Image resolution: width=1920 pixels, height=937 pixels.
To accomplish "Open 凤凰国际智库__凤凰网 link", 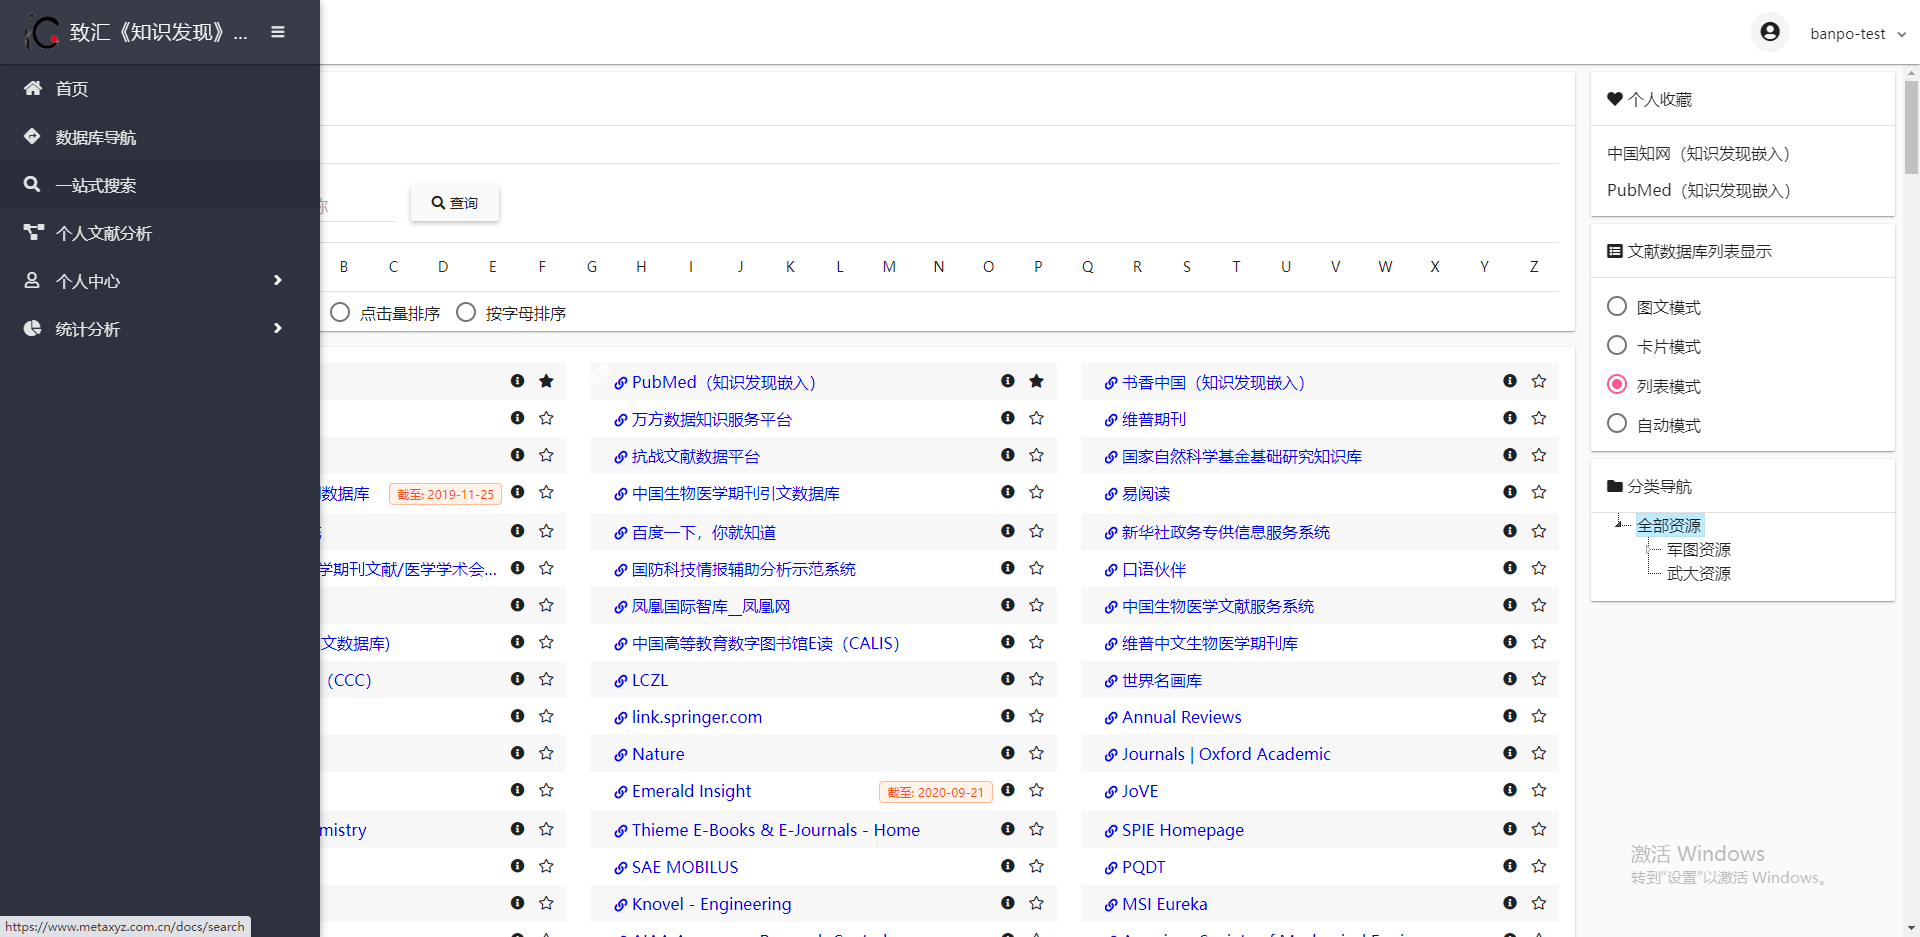I will (710, 607).
